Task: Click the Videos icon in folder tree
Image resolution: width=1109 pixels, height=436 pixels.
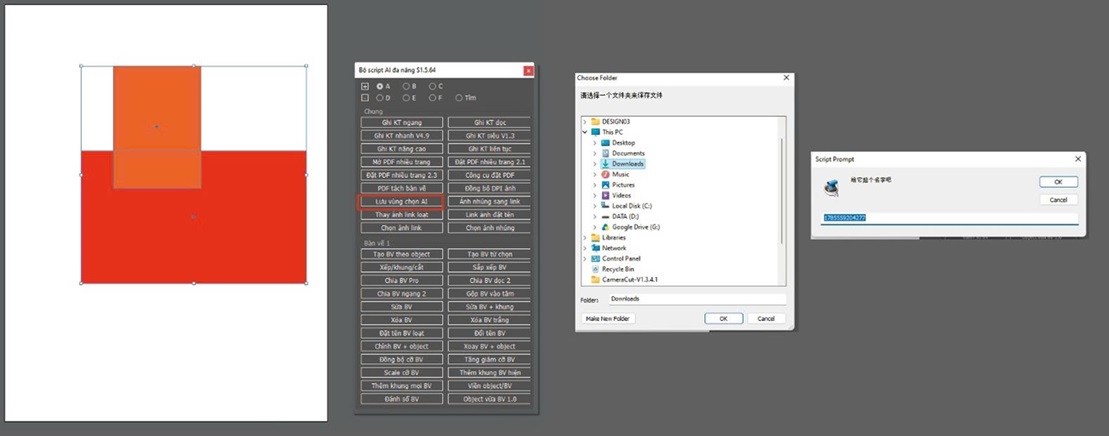Action: coord(605,195)
